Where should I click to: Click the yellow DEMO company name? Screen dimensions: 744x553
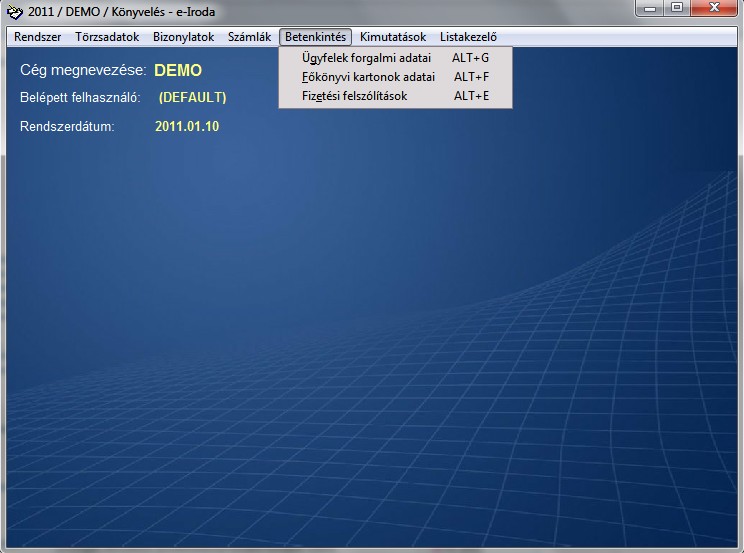178,71
